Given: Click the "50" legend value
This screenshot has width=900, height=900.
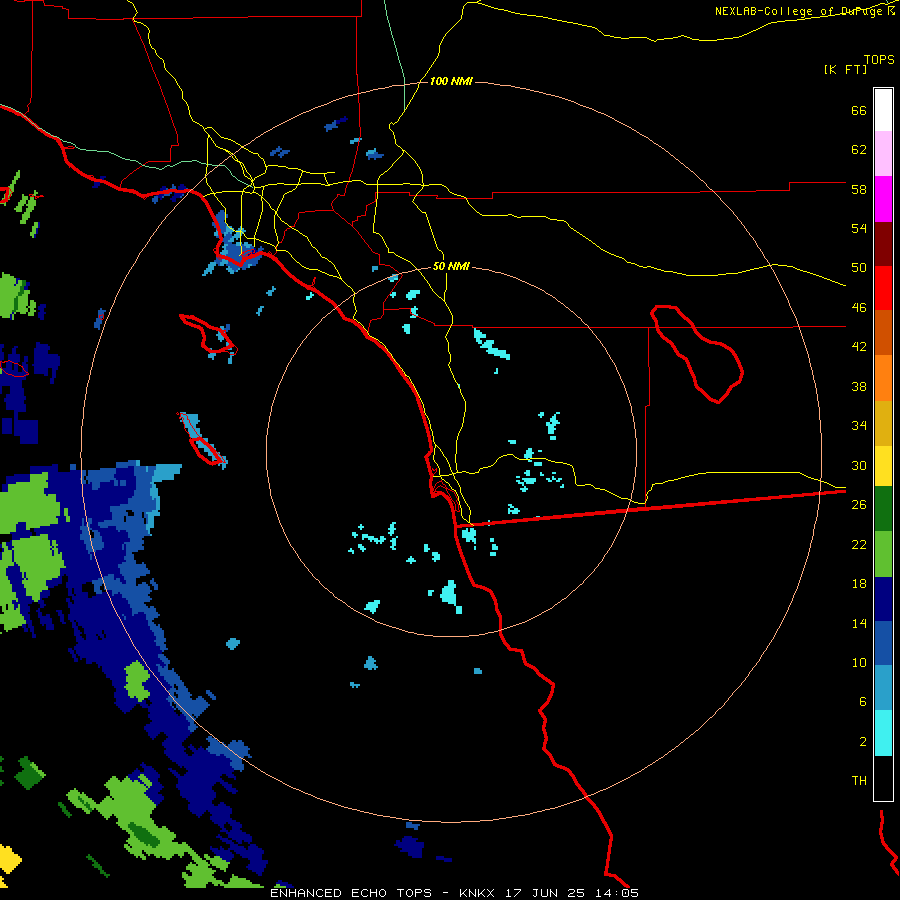Looking at the screenshot, I should (859, 268).
